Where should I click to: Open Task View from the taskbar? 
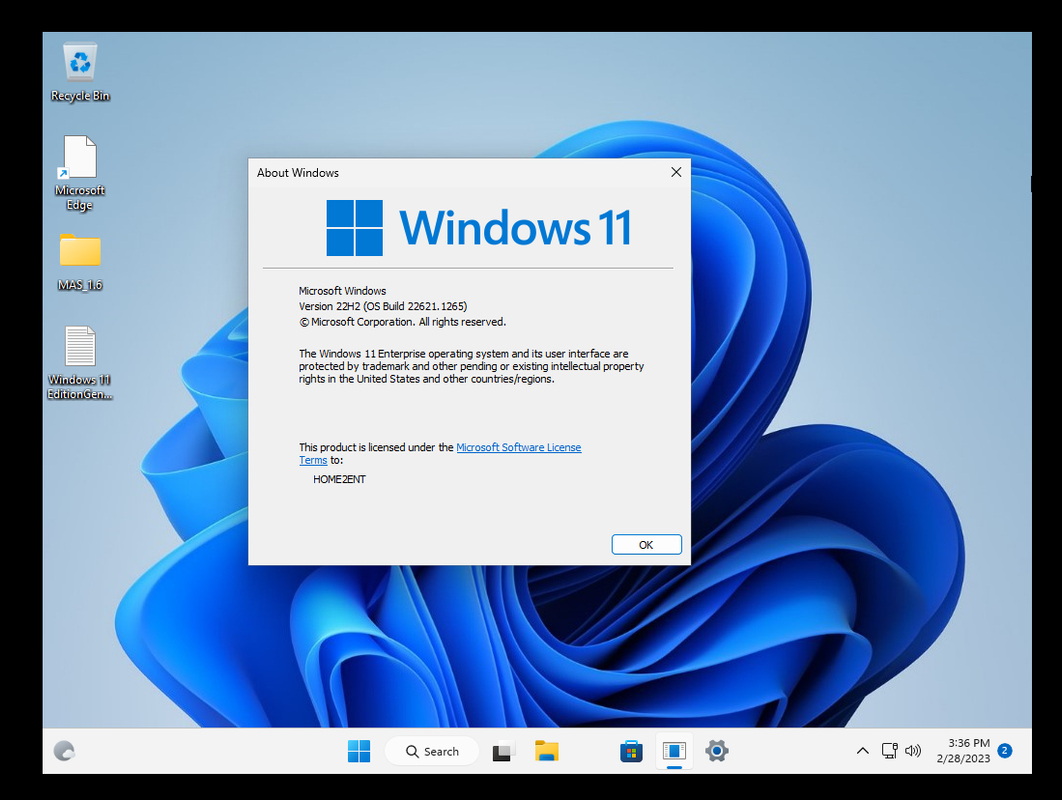coord(503,751)
